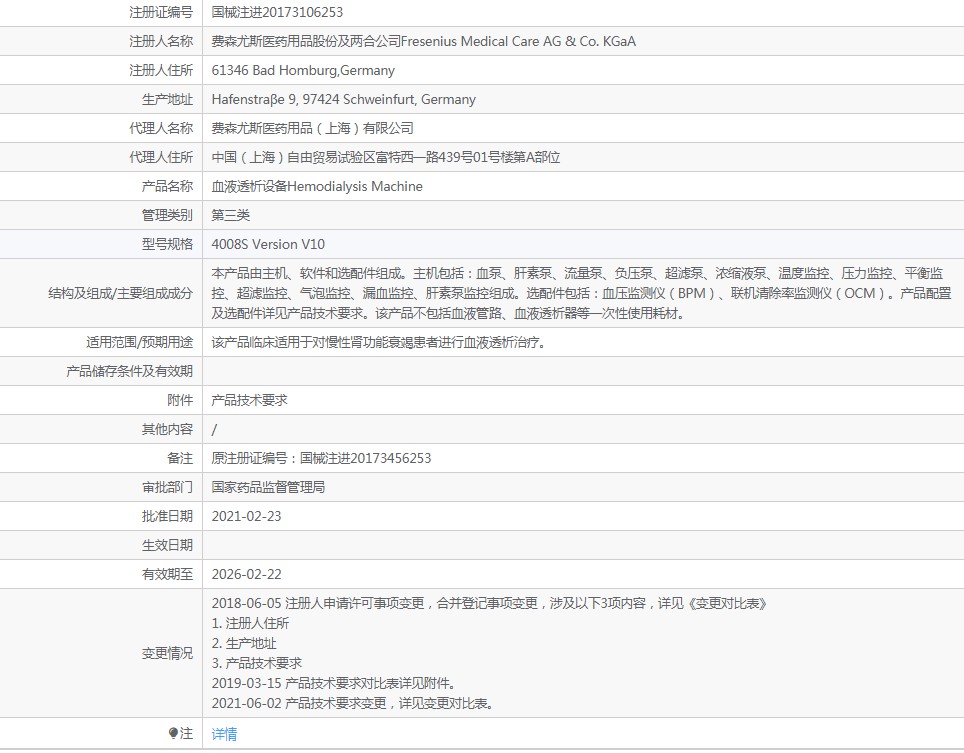Click the 附件 label
This screenshot has height=753, width=964.
click(x=180, y=400)
